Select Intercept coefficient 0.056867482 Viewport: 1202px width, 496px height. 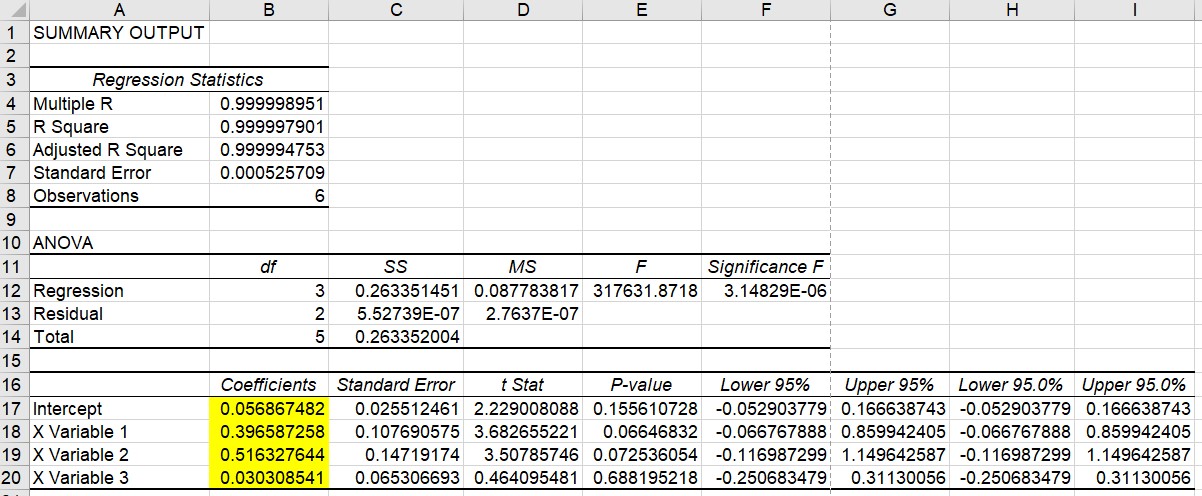269,408
